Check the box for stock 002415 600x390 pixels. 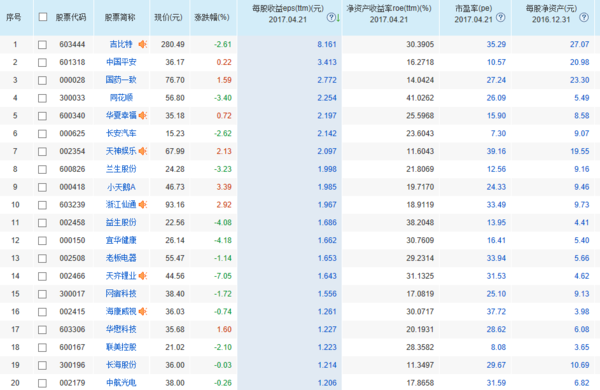pyautogui.click(x=42, y=312)
